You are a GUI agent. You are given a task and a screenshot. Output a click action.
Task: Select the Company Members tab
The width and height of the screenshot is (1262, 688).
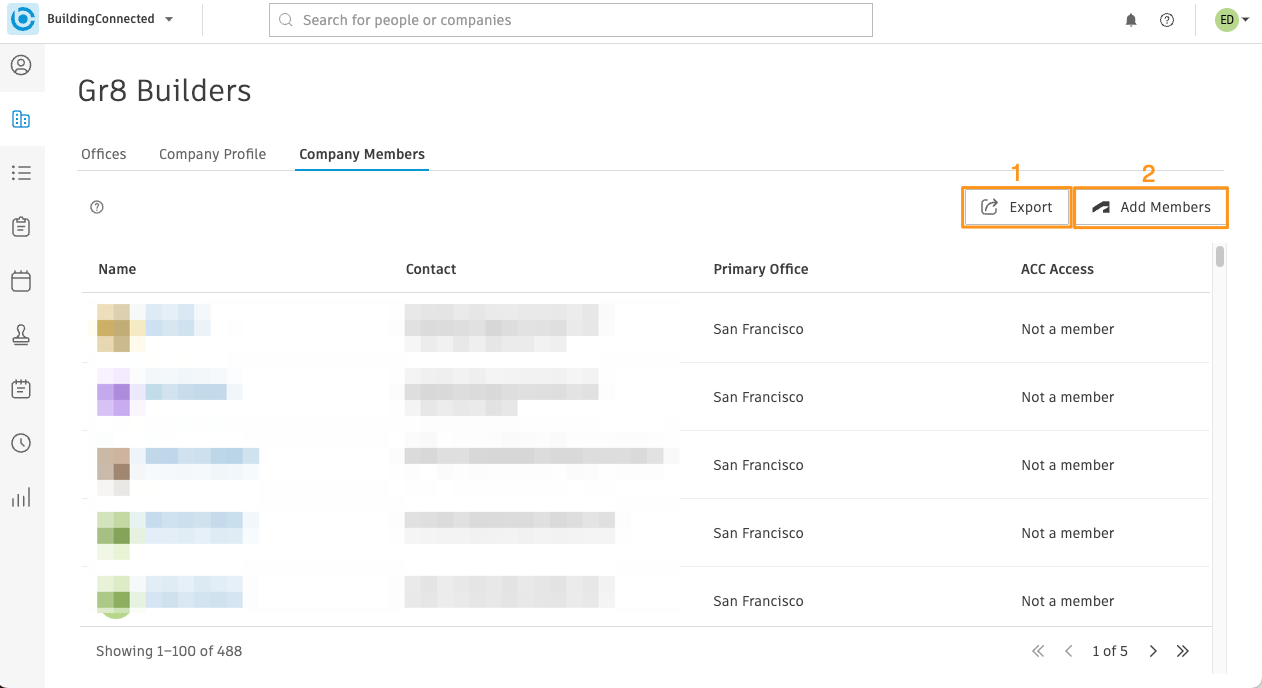362,154
